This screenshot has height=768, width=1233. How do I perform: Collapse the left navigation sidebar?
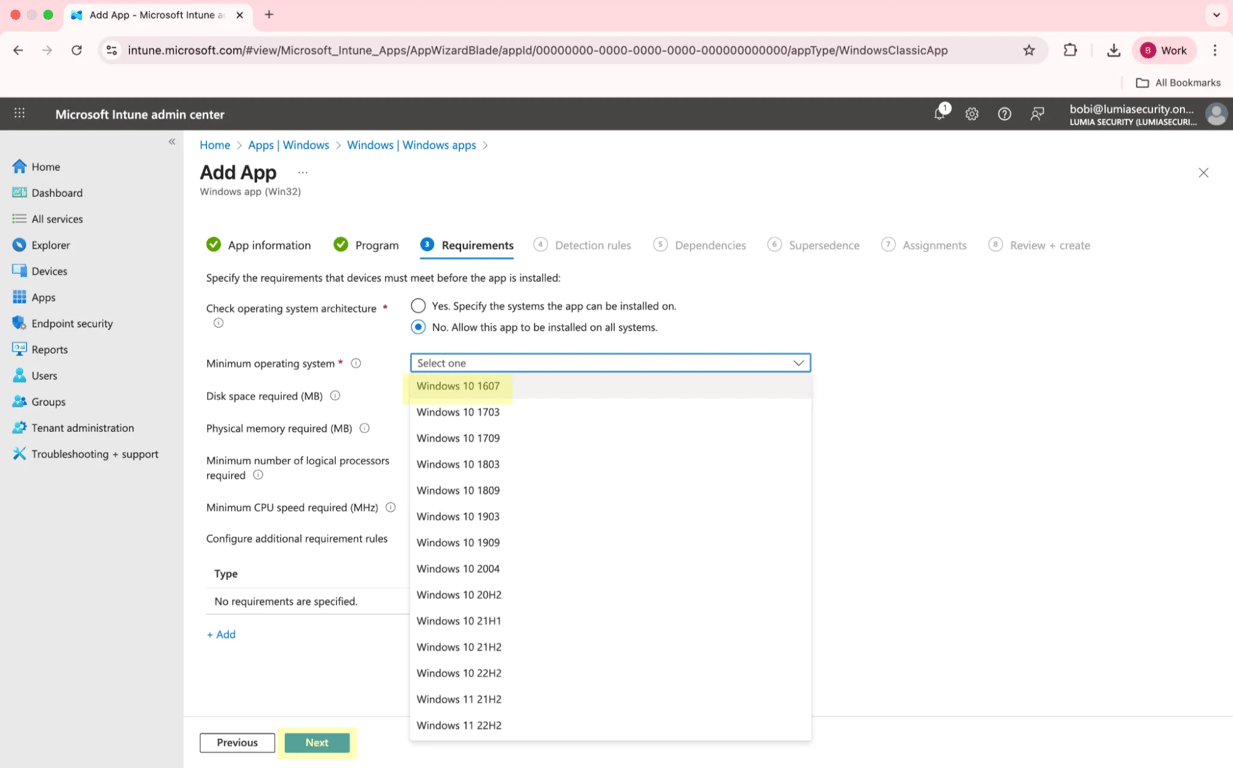[172, 142]
